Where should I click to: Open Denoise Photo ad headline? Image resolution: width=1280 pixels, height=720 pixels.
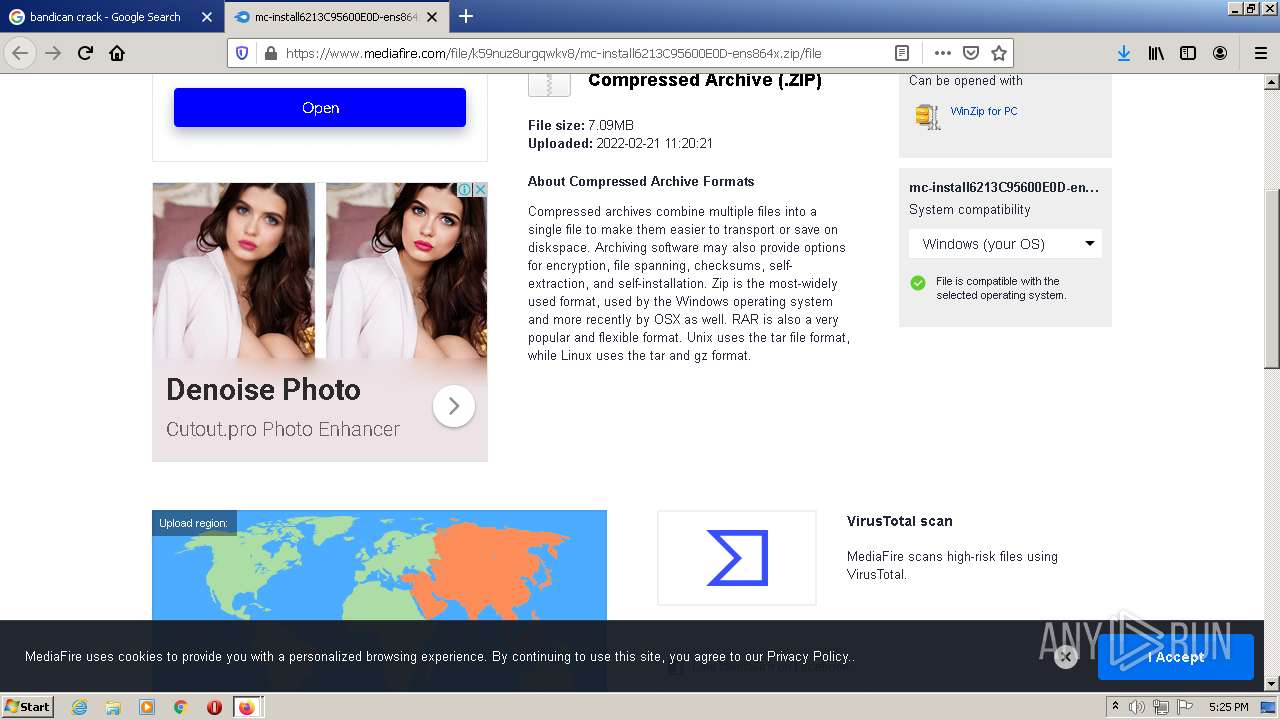point(263,389)
